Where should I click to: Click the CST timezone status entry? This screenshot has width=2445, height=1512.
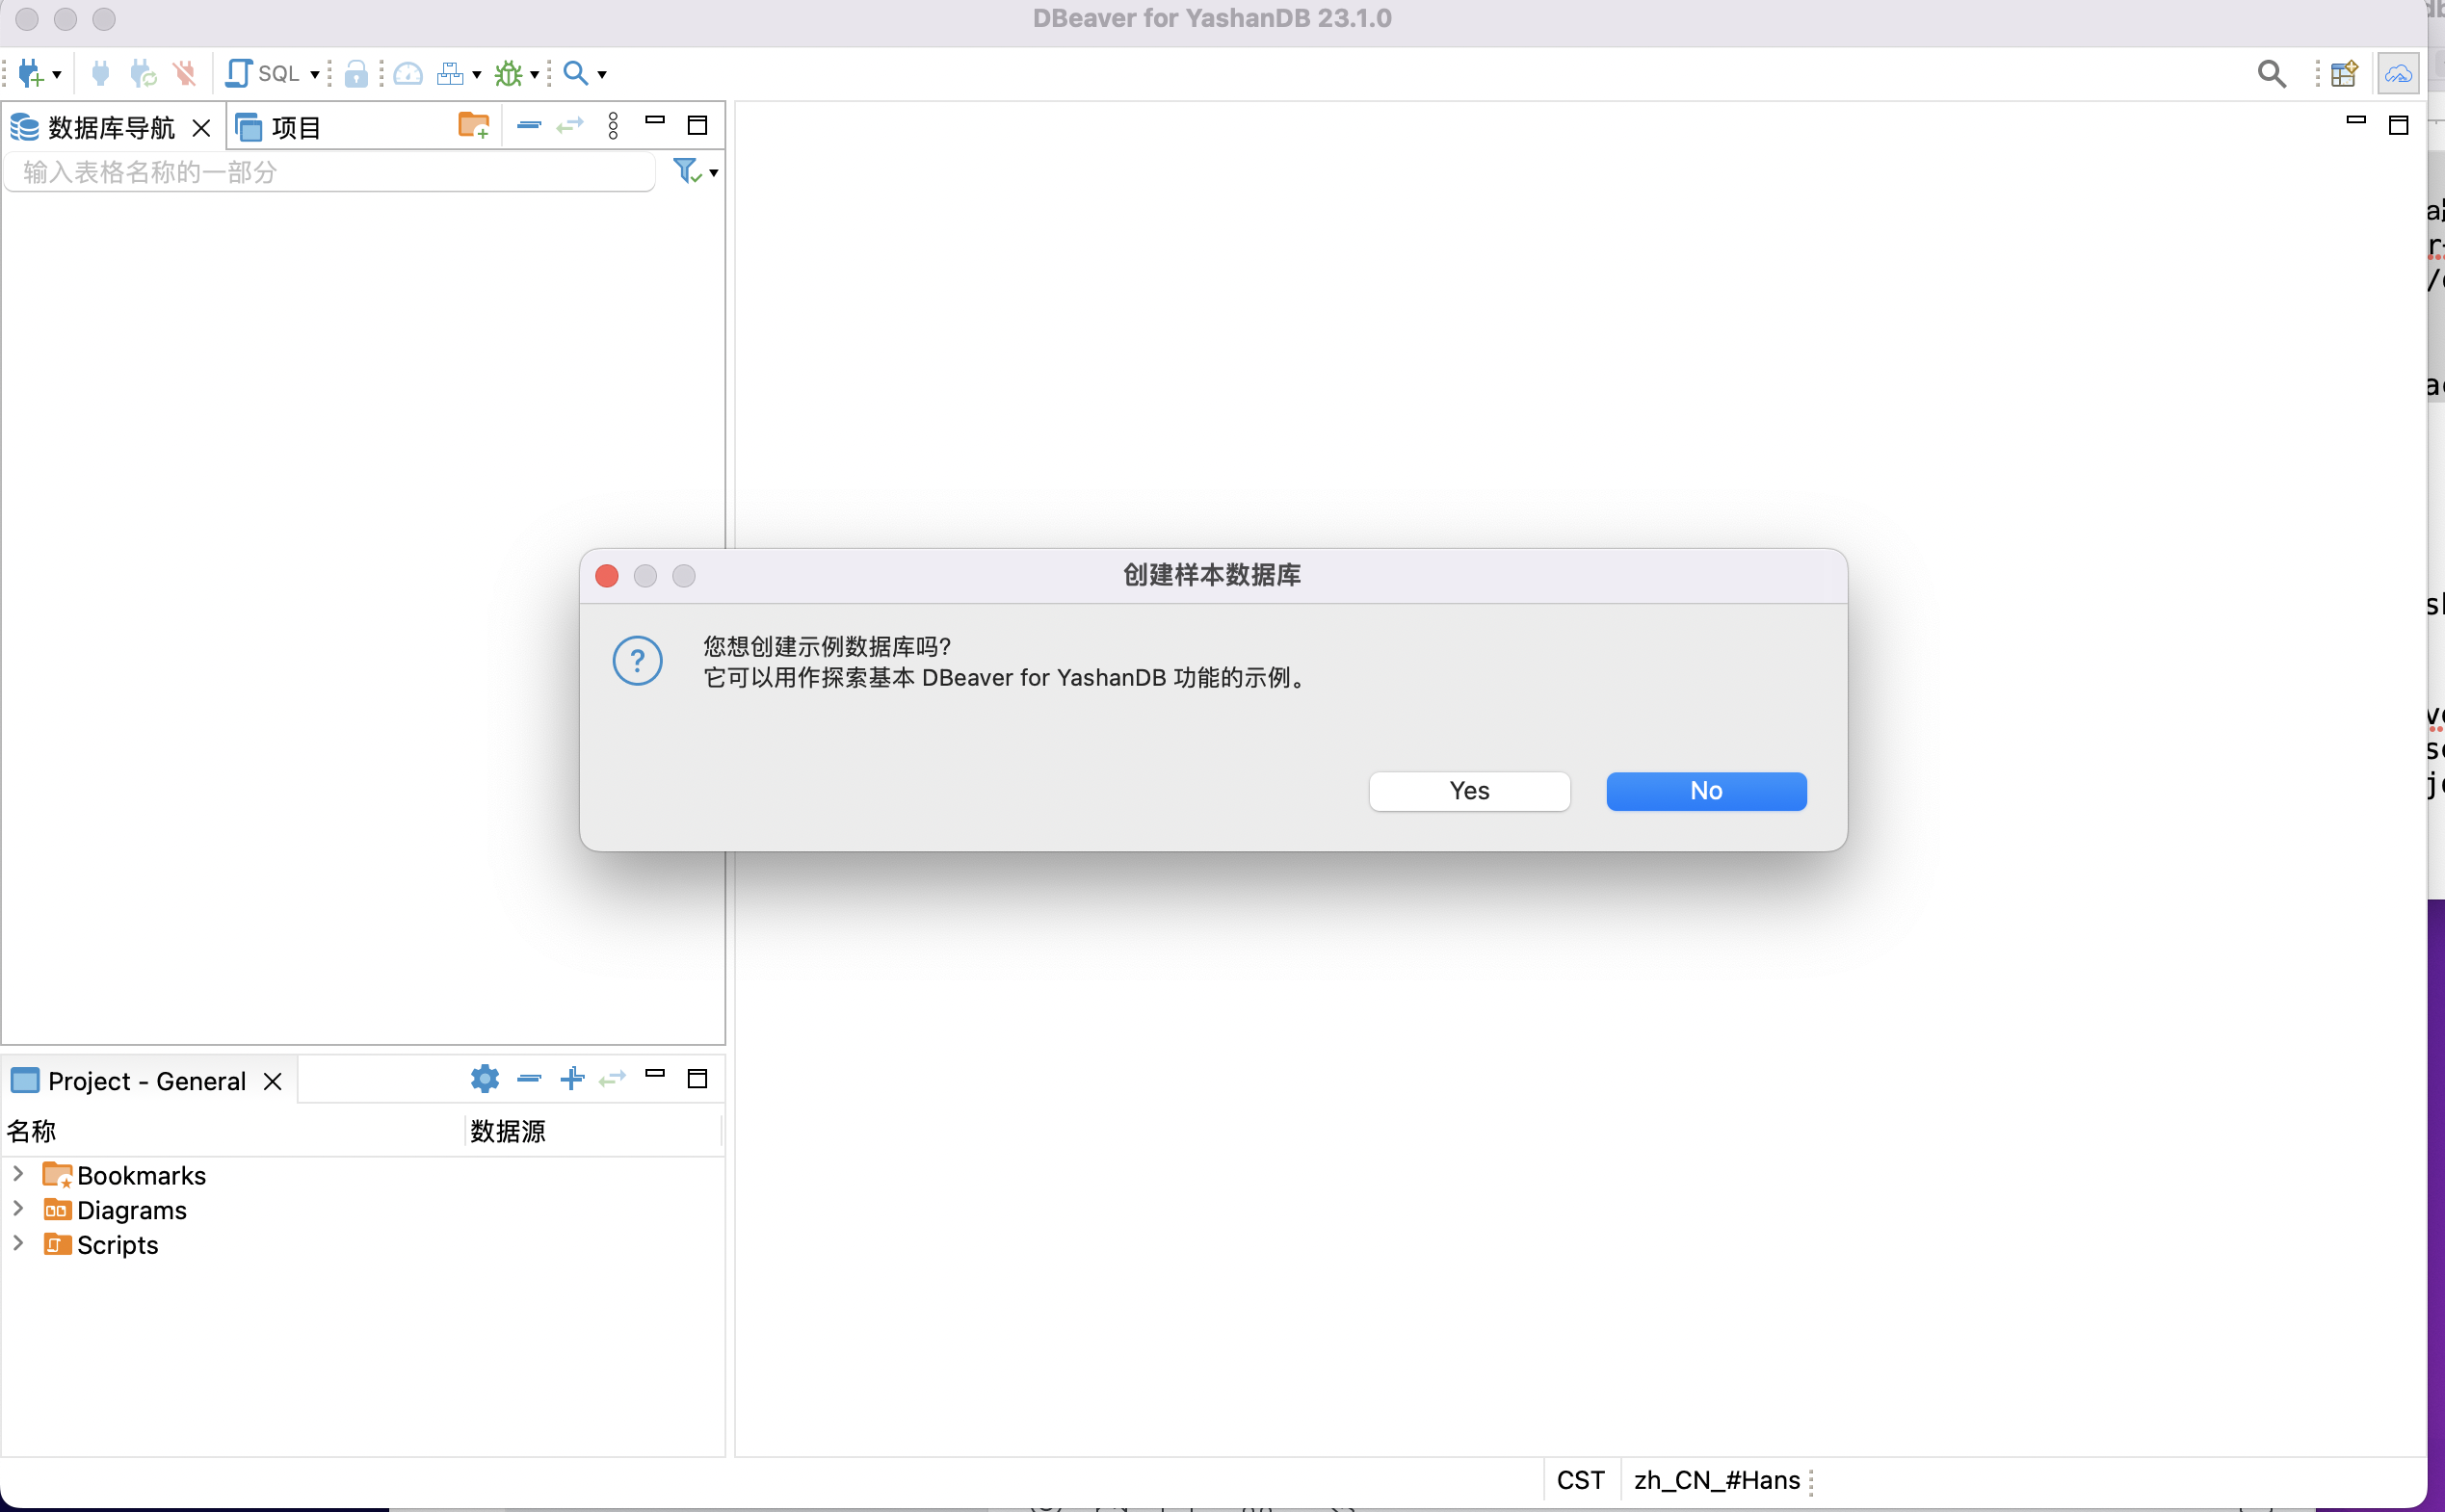pyautogui.click(x=1580, y=1480)
